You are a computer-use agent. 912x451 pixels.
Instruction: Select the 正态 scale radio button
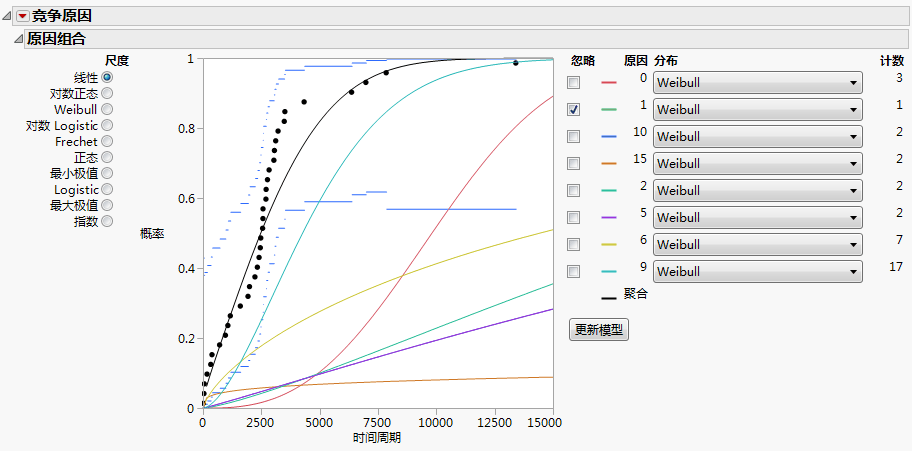coord(107,157)
